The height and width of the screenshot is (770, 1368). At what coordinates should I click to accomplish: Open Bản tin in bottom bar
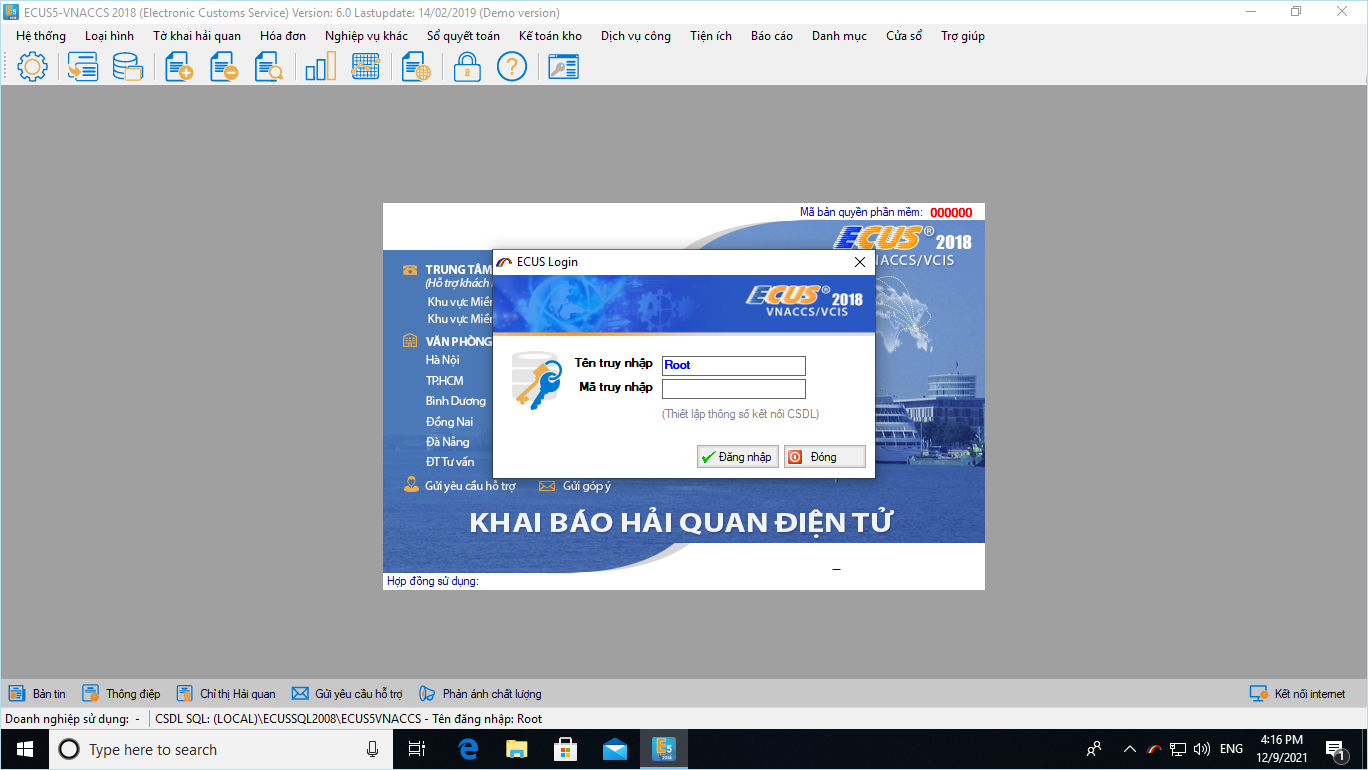[37, 694]
